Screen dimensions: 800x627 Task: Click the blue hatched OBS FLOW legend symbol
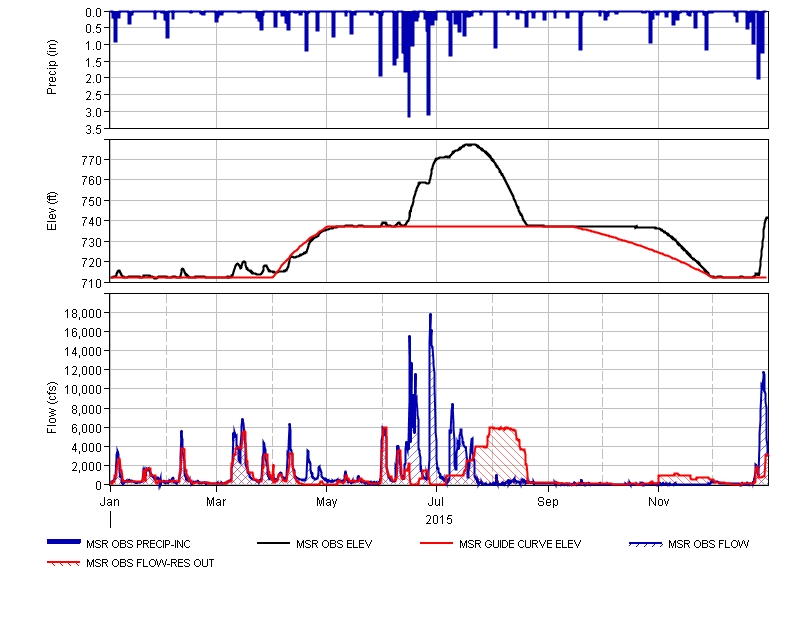click(644, 544)
